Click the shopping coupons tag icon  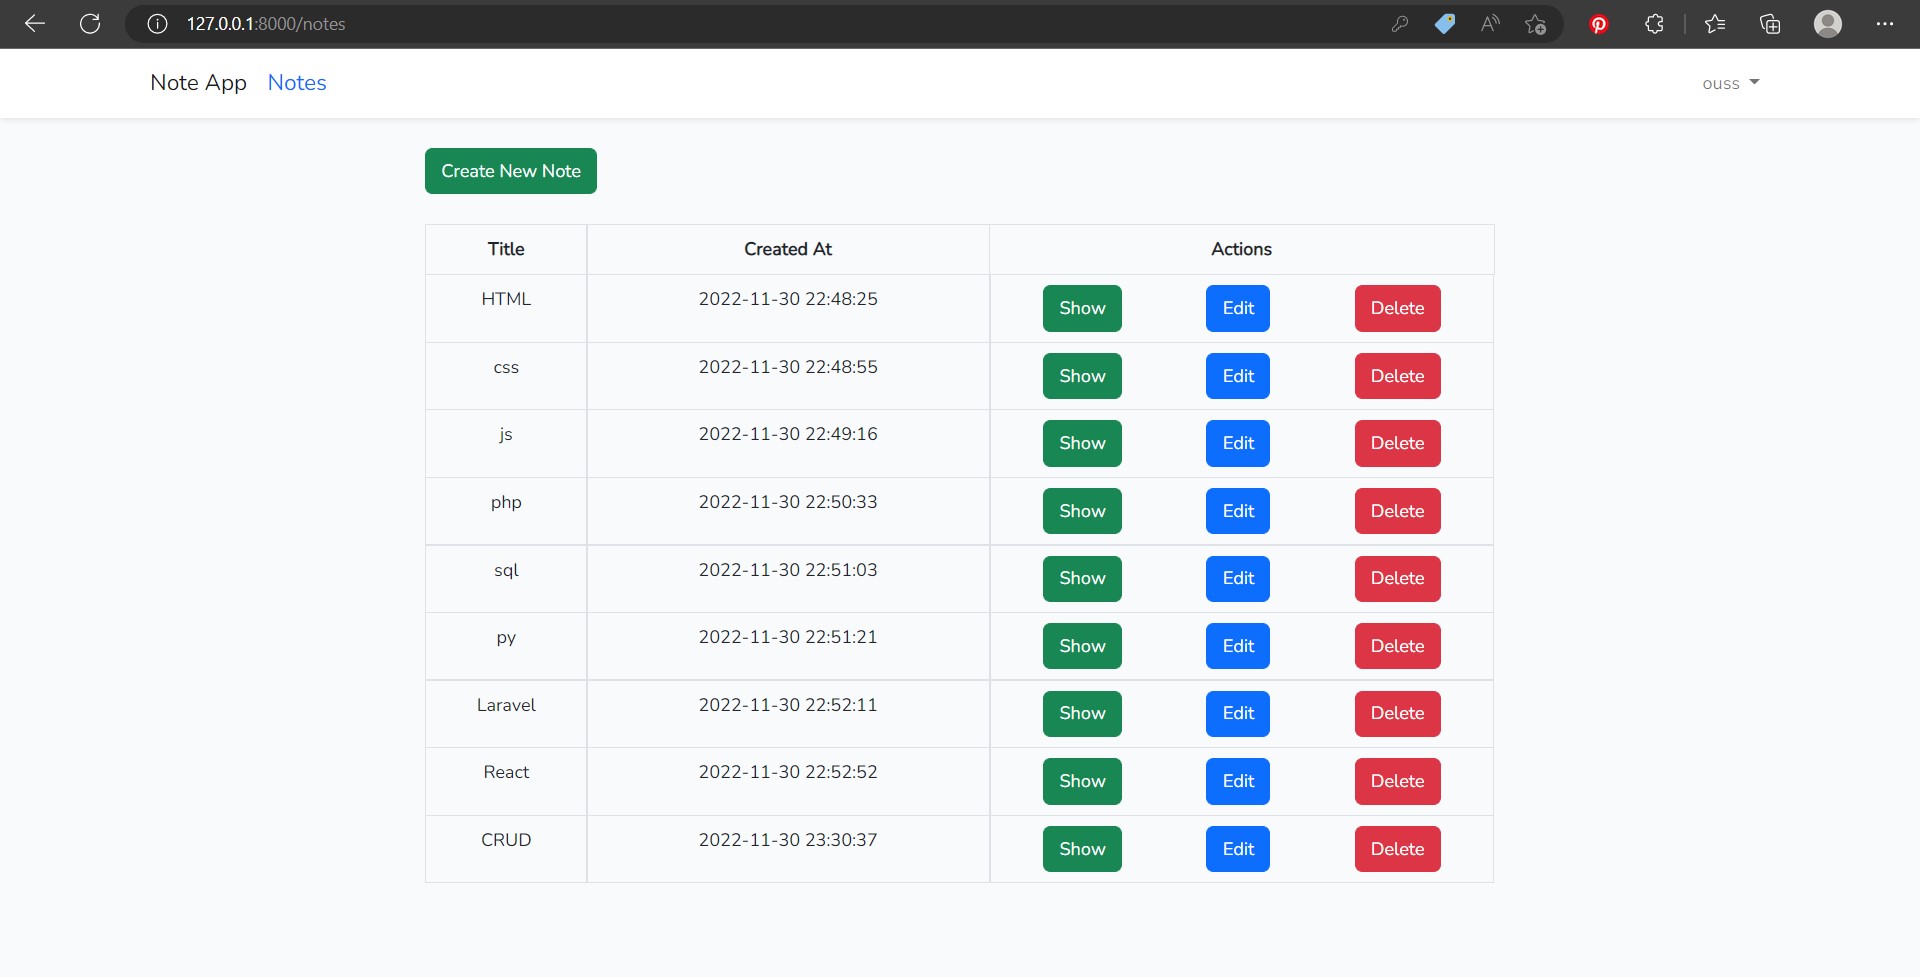coord(1445,24)
